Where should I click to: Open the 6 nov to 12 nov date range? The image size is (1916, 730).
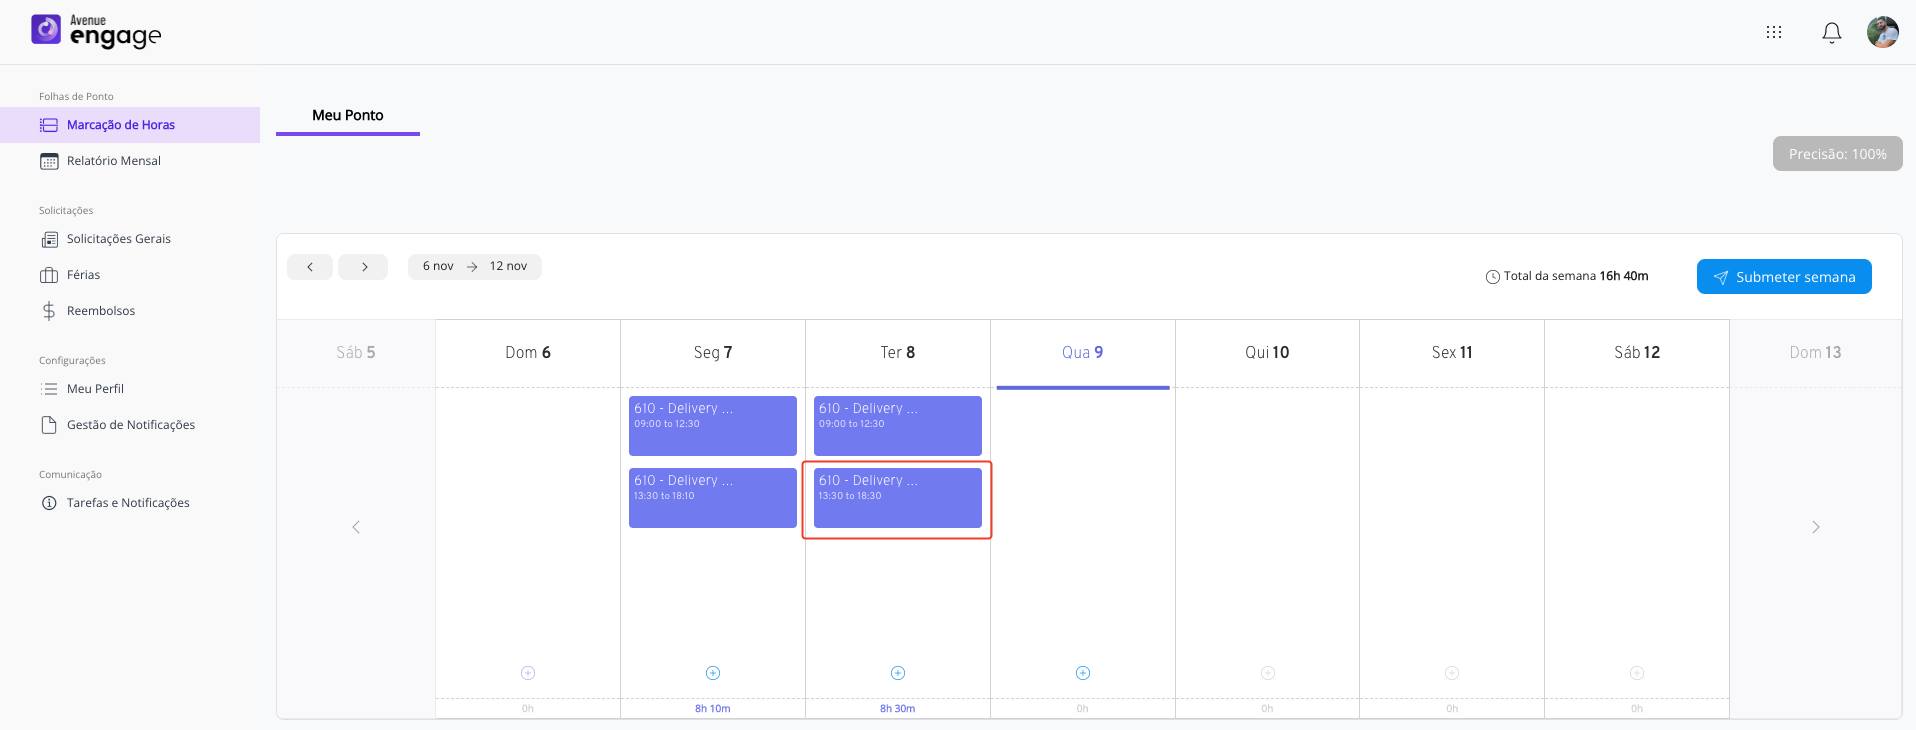tap(475, 267)
